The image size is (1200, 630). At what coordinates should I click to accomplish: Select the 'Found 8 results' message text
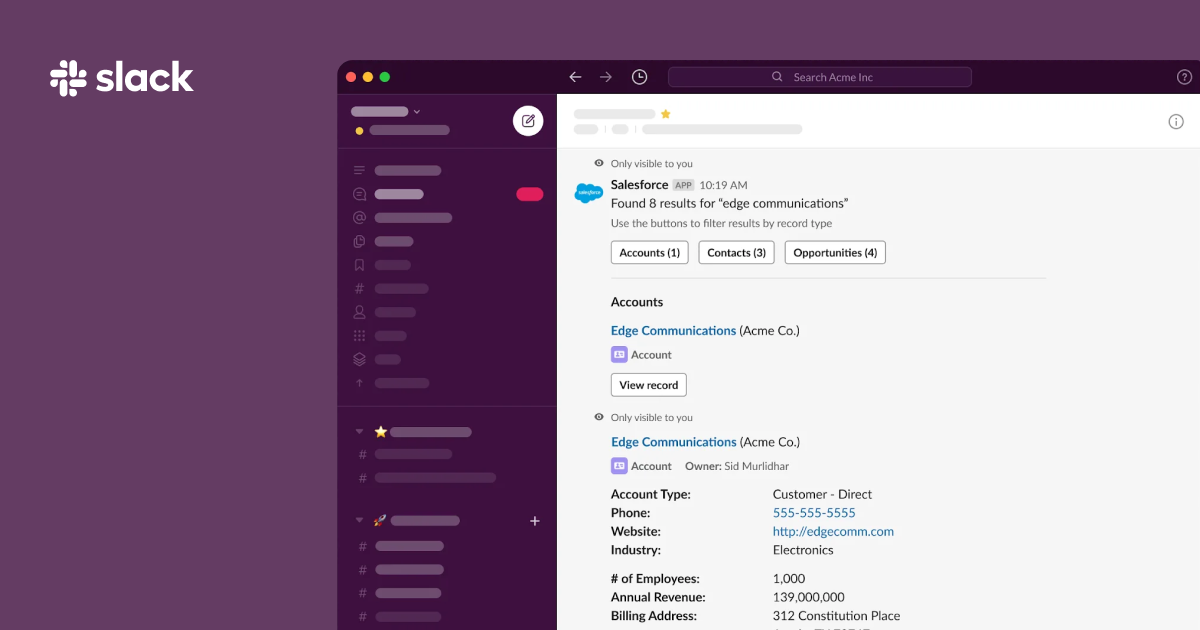tap(729, 203)
